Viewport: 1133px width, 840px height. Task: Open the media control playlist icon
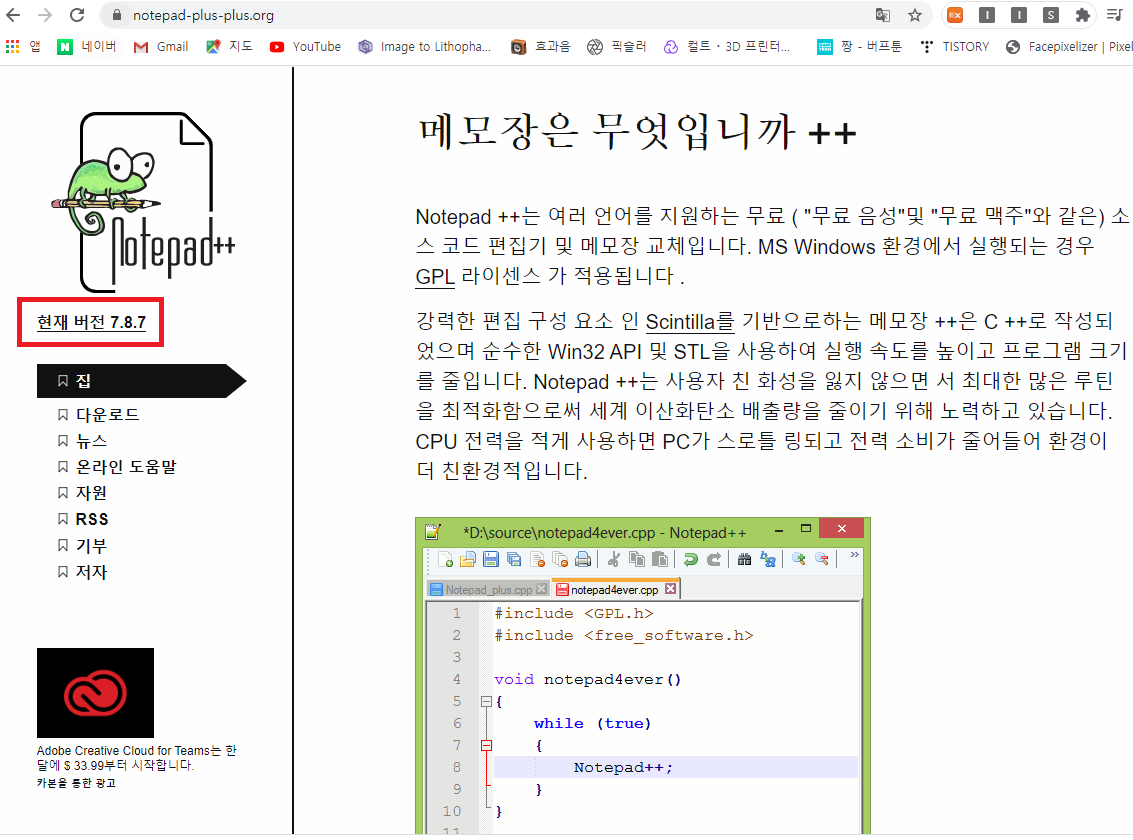(1114, 15)
